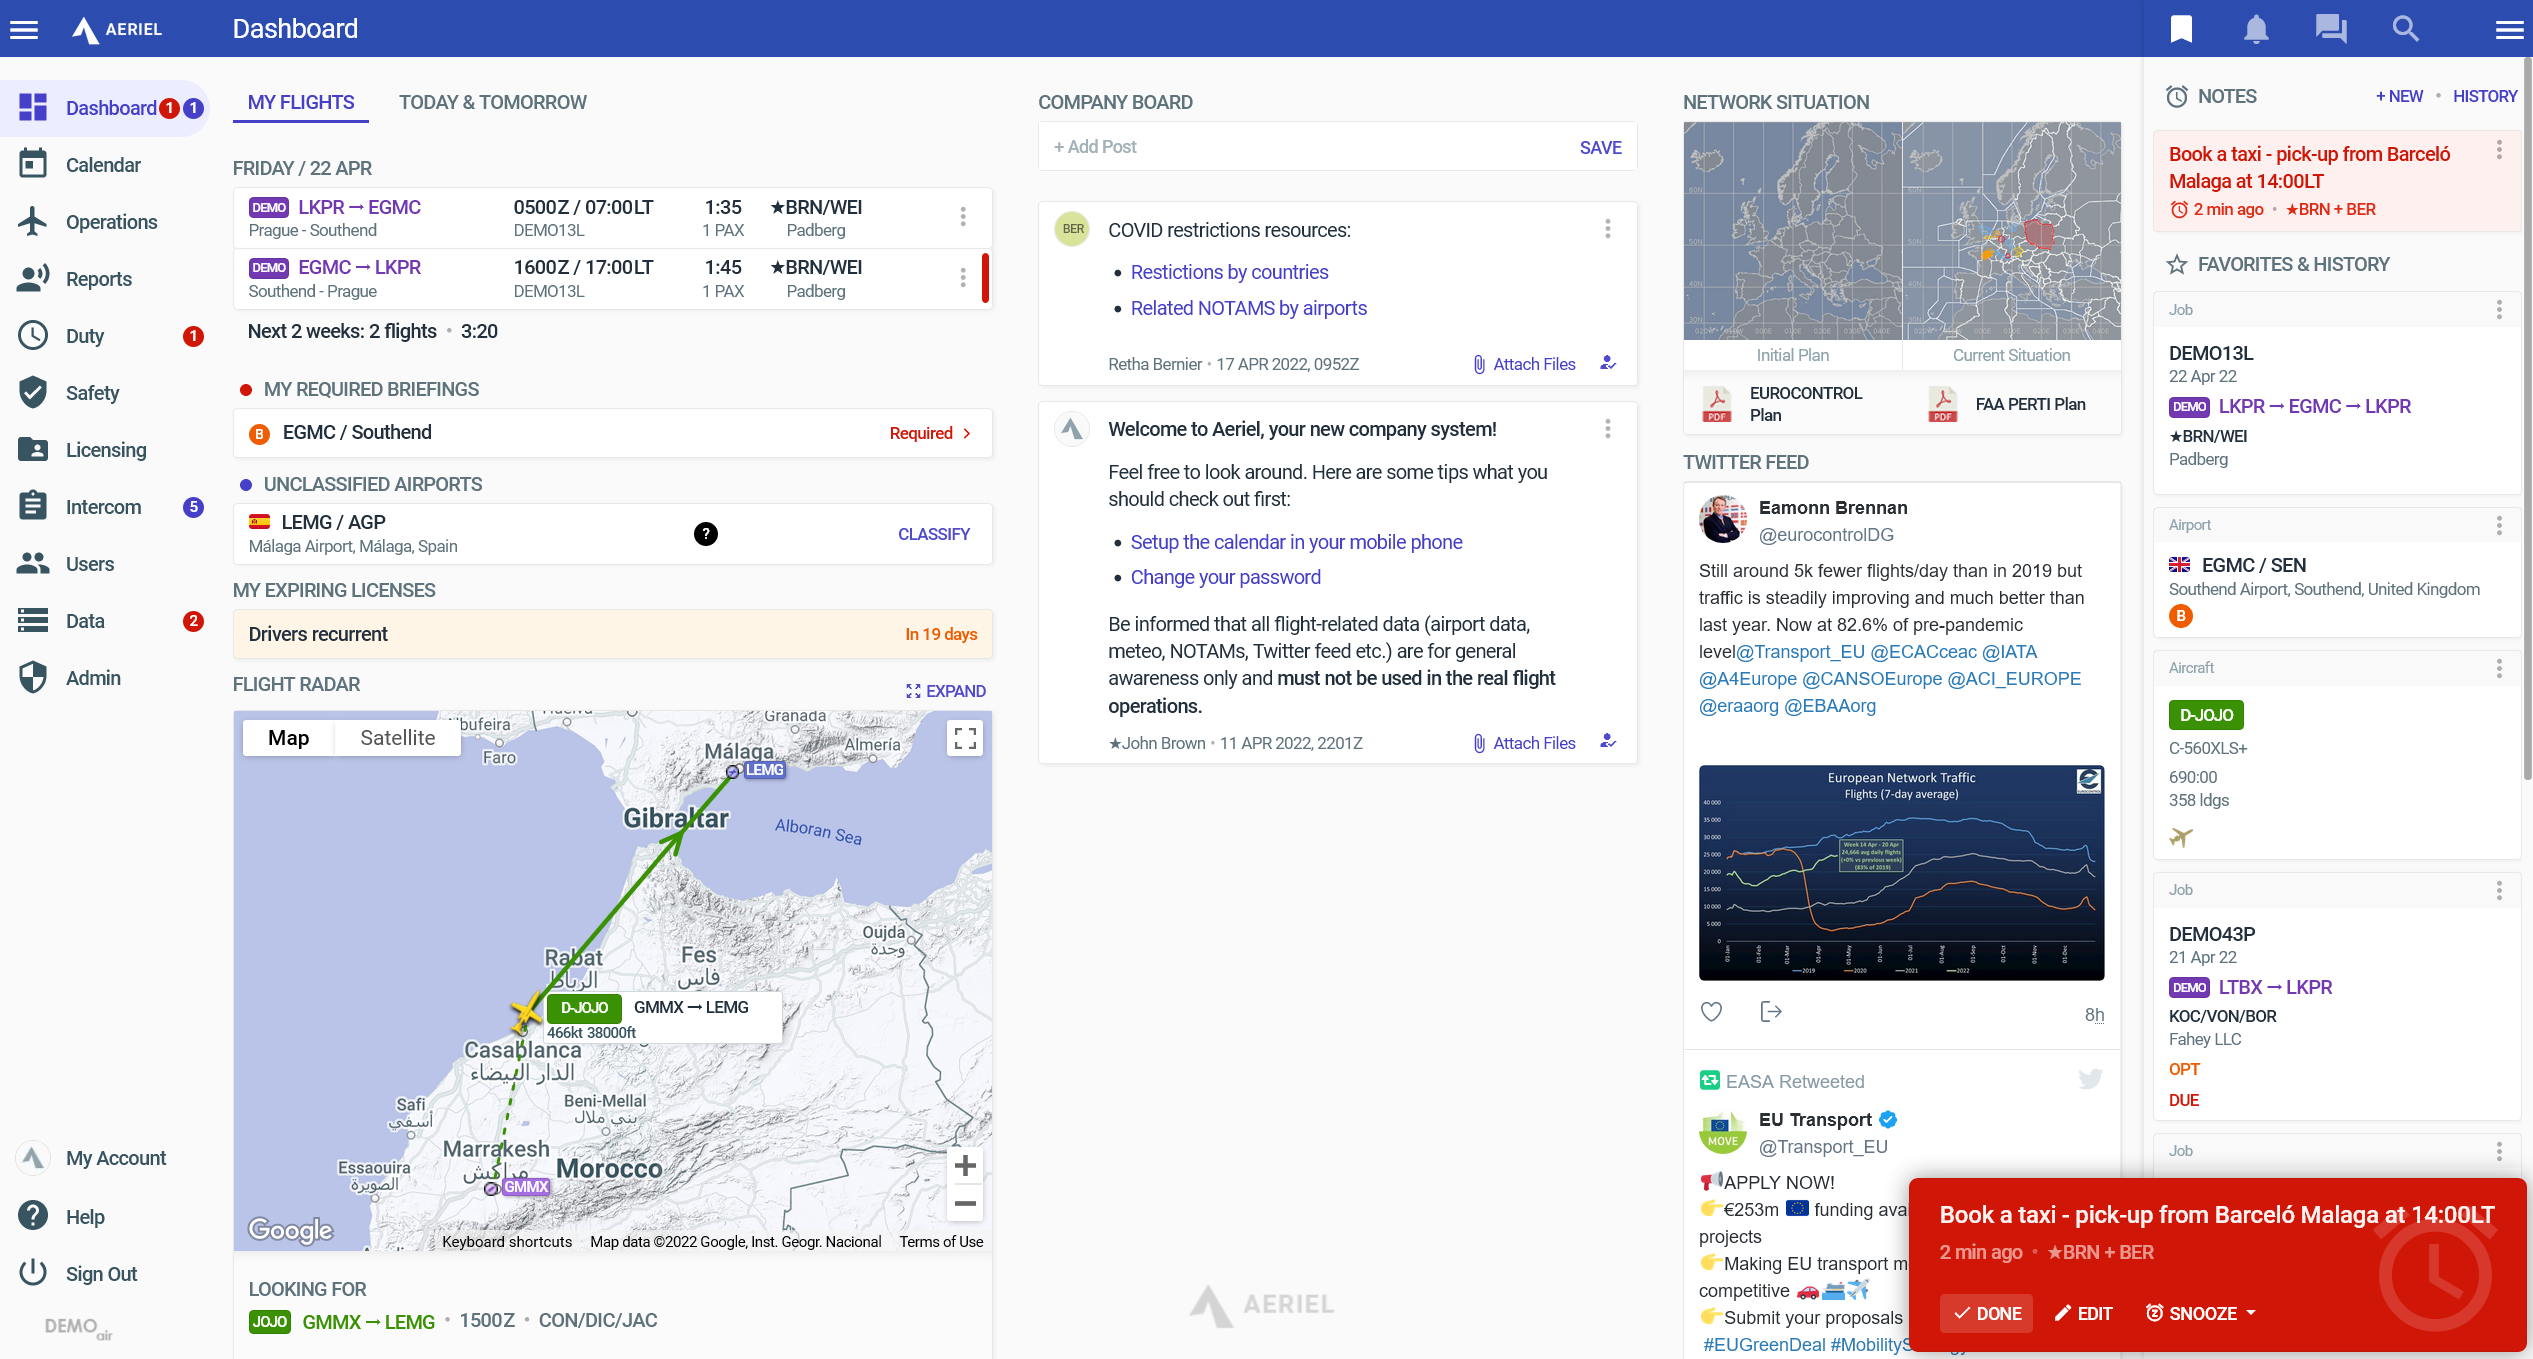Open the bookmark icon in top bar
The image size is (2533, 1359).
(2181, 29)
